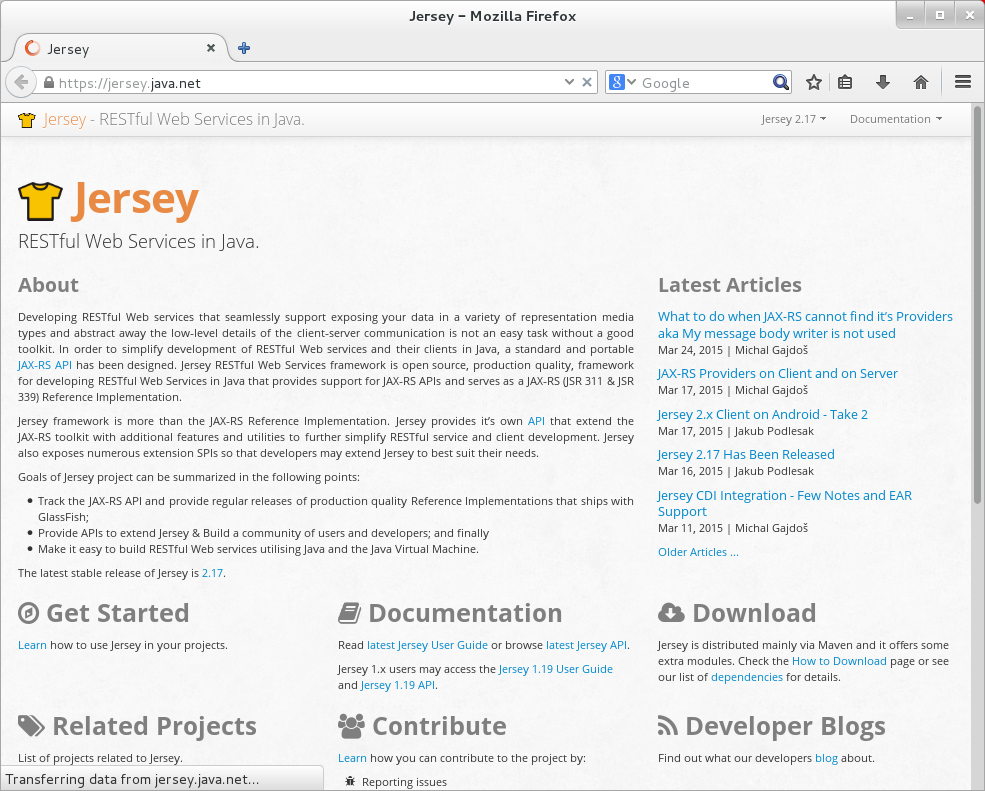Viewport: 985px width, 791px height.
Task: Click the Download heading
Action: [754, 613]
